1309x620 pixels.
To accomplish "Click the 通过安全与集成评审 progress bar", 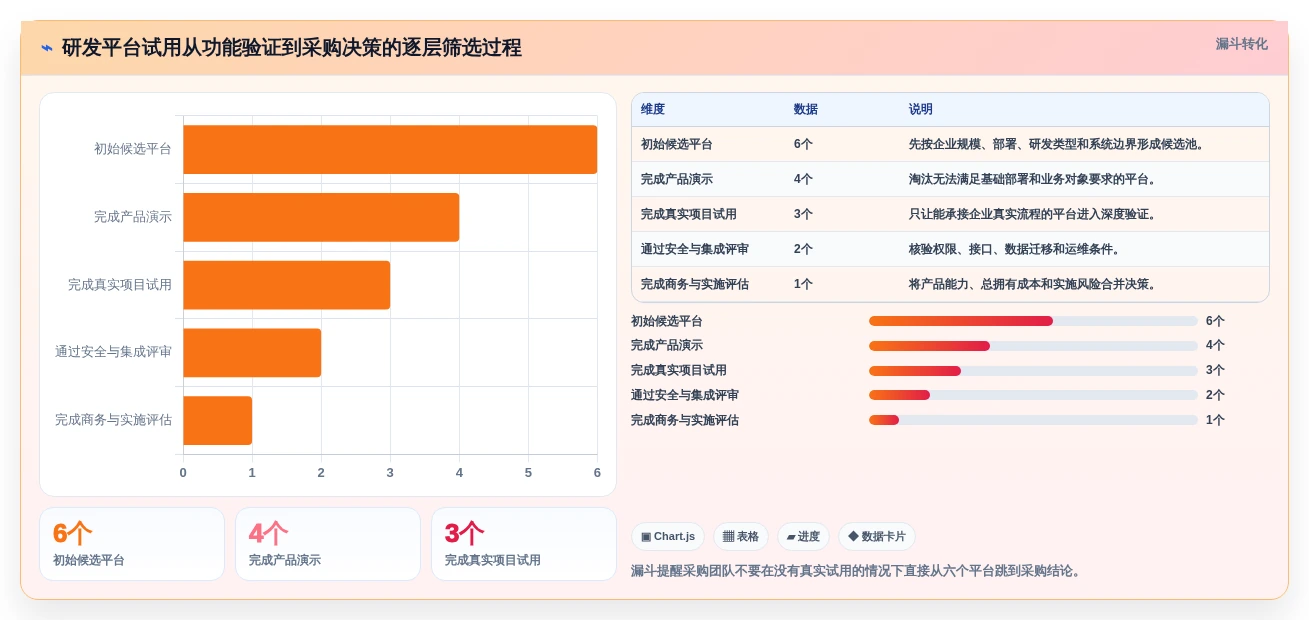I will click(1033, 395).
